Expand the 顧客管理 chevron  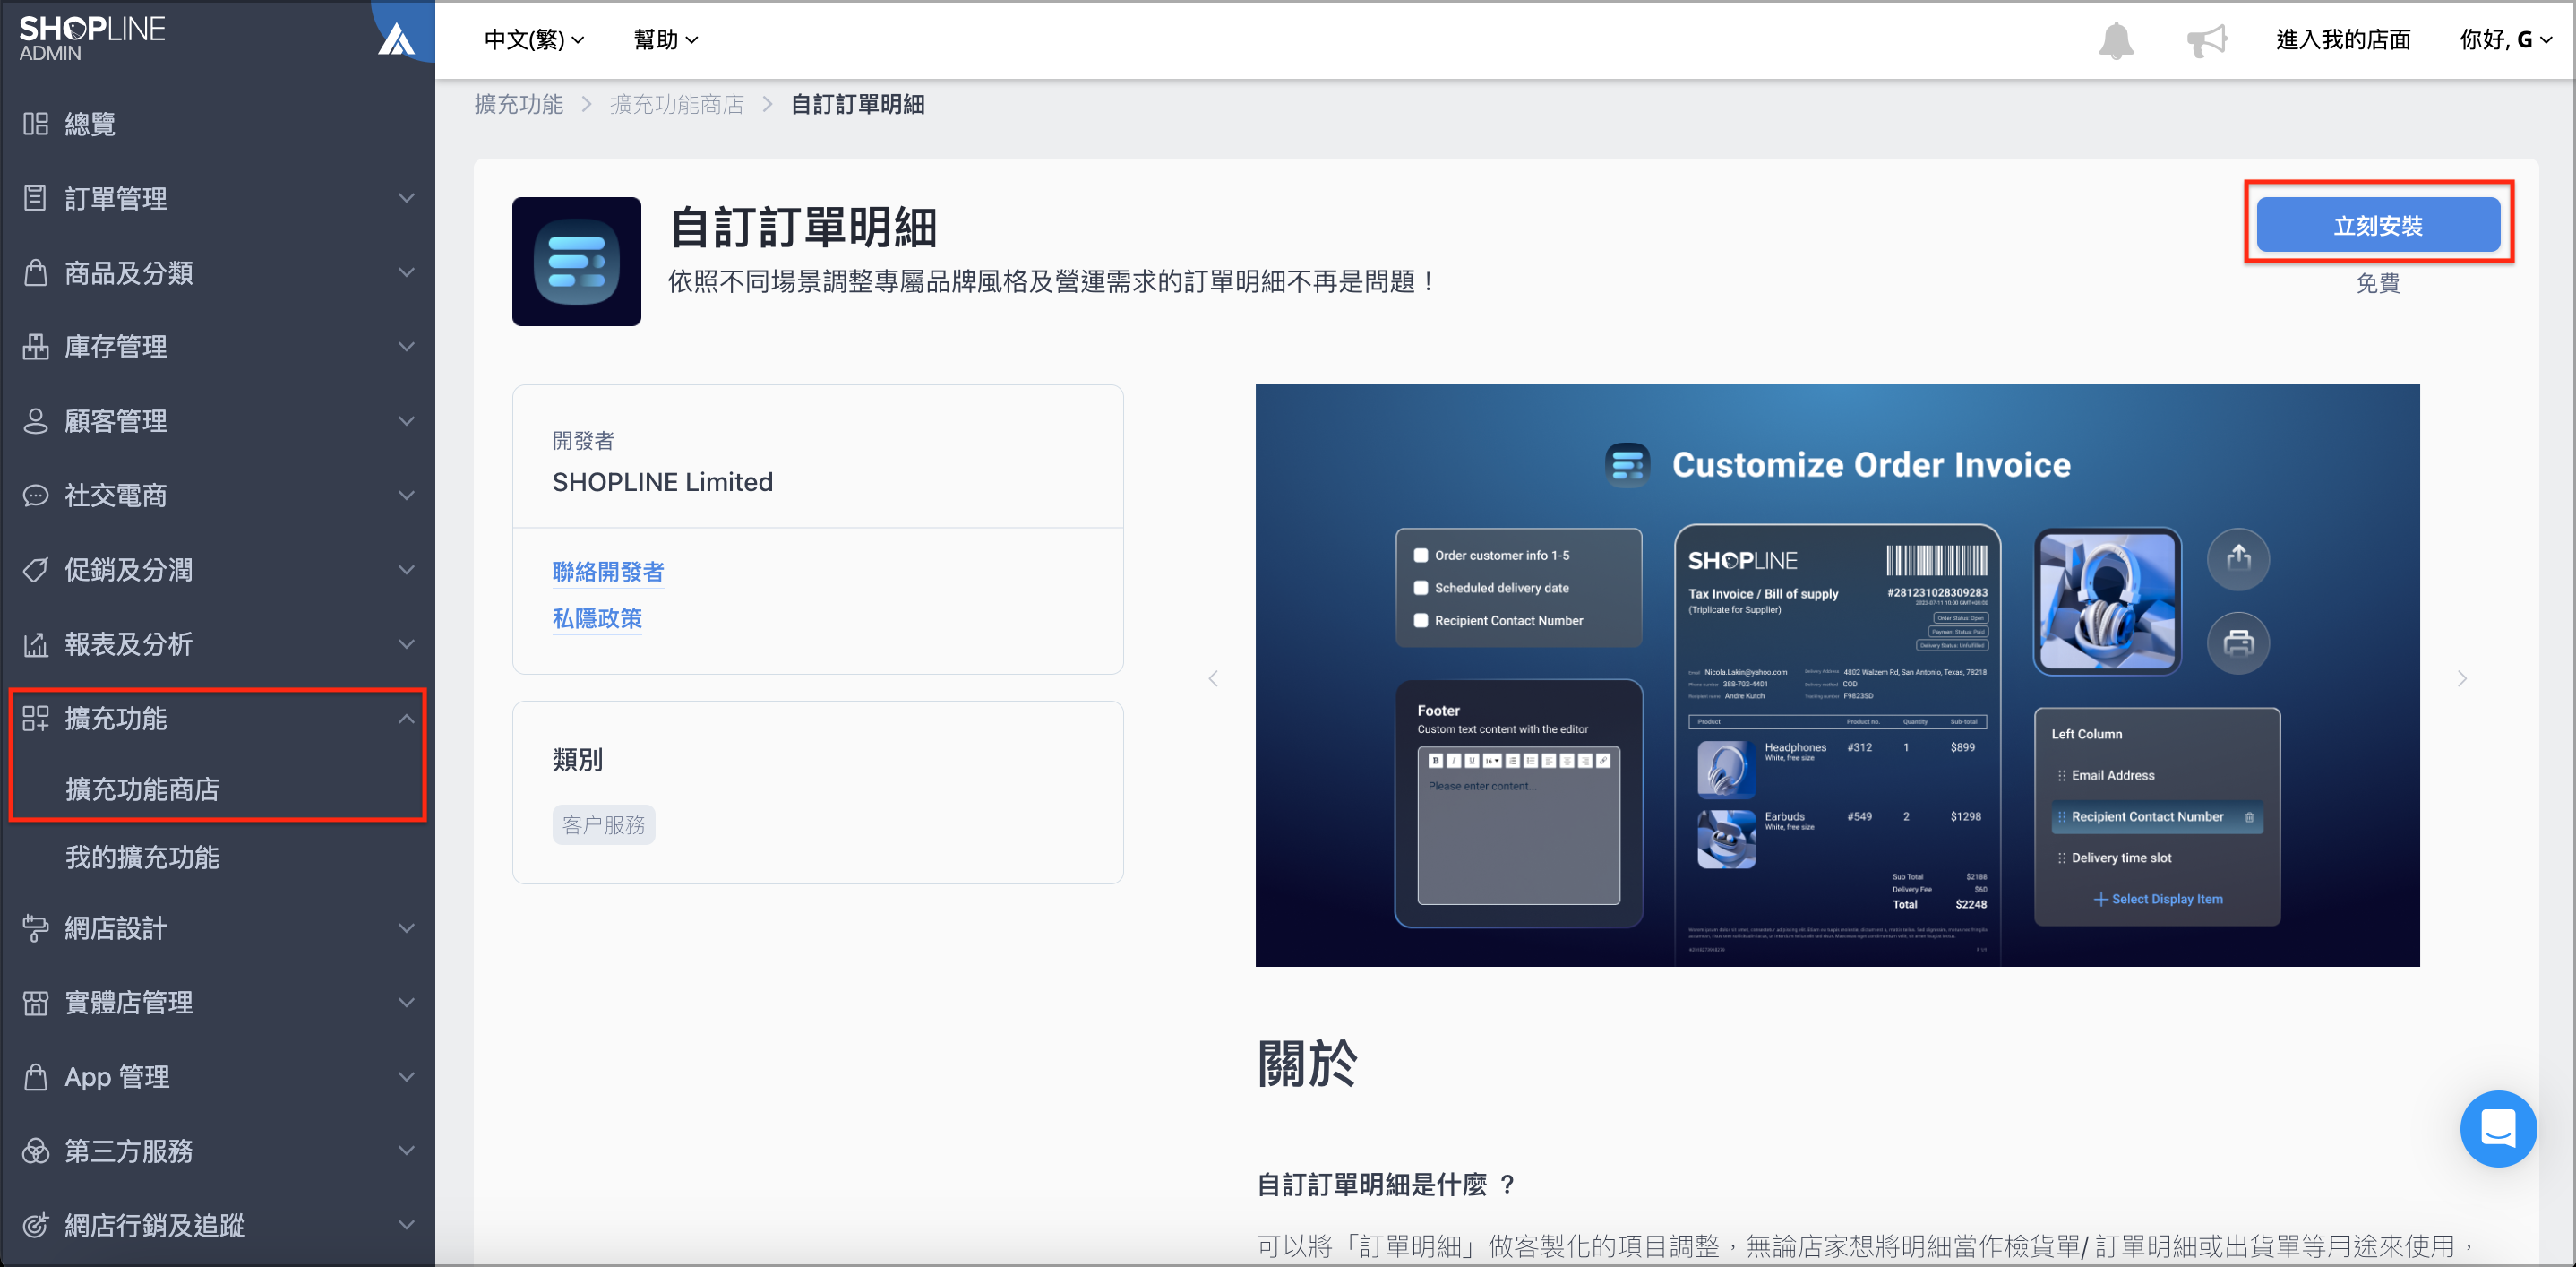click(x=406, y=420)
